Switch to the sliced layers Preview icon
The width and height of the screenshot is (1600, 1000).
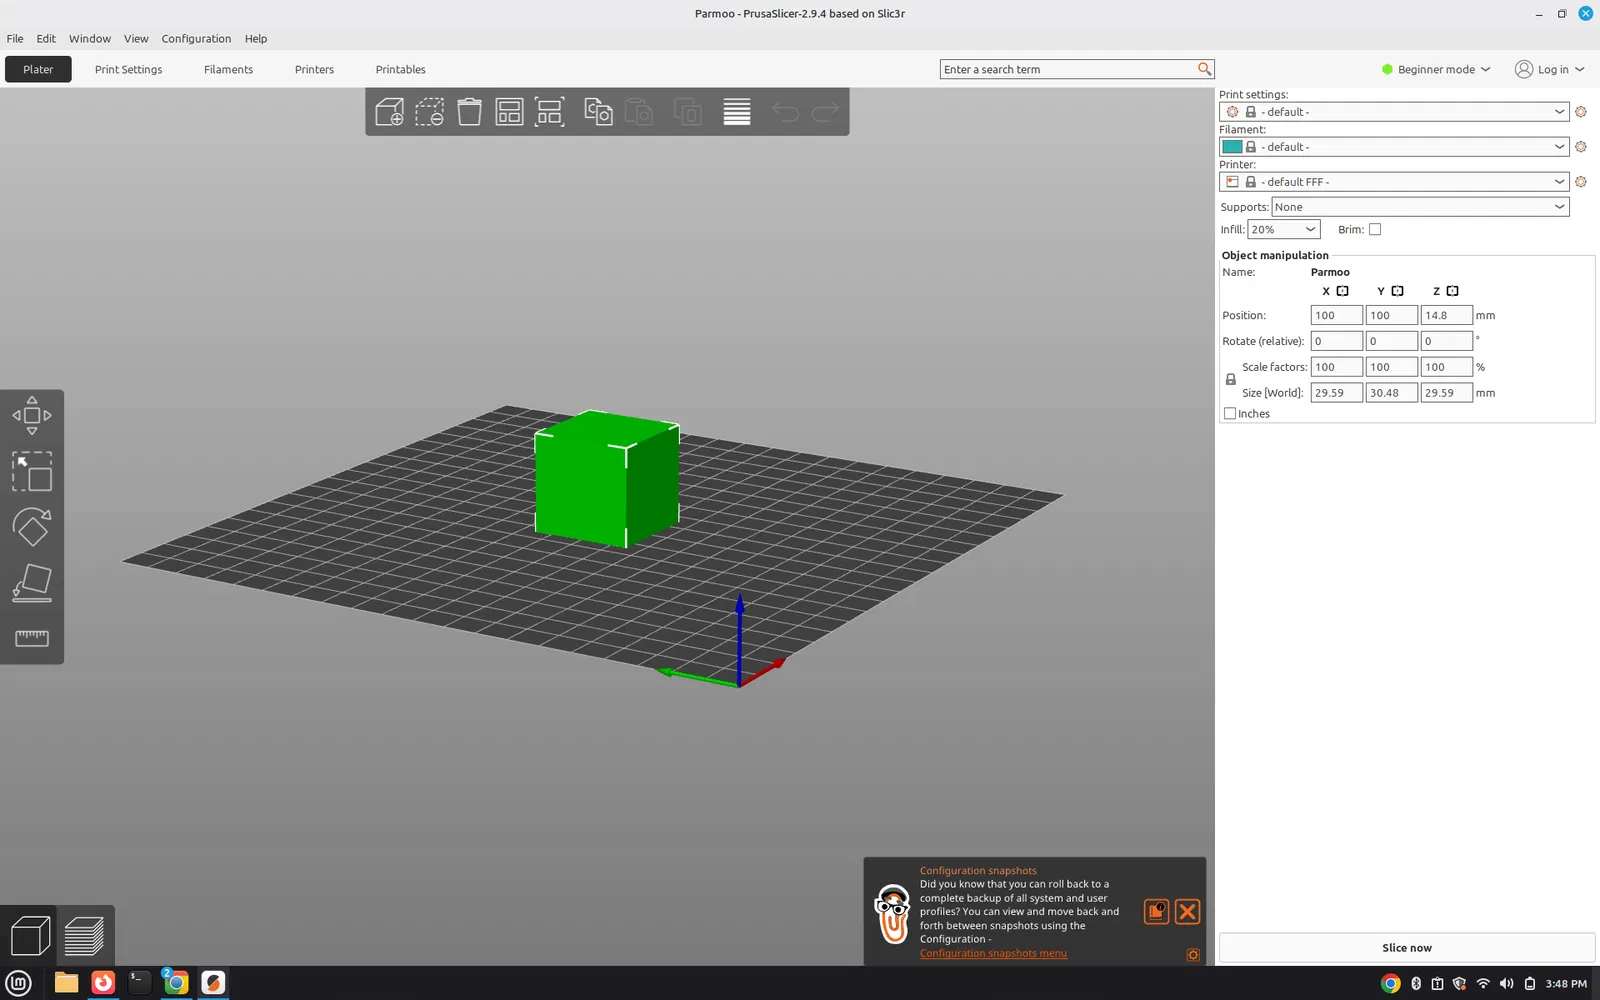84,936
